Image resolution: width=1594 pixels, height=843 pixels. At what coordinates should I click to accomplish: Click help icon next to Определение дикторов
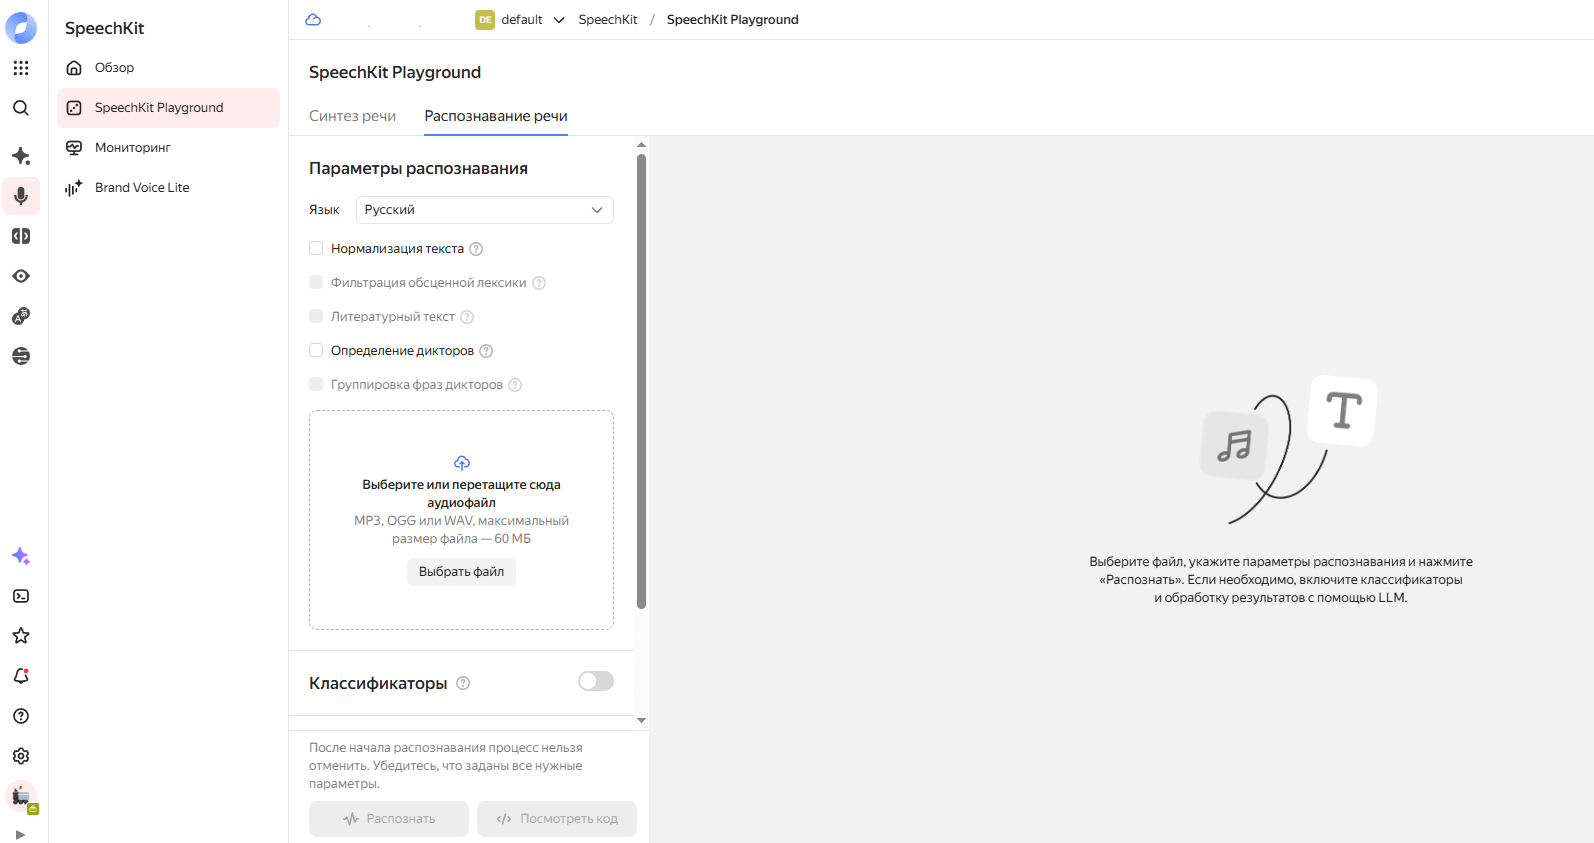point(486,351)
